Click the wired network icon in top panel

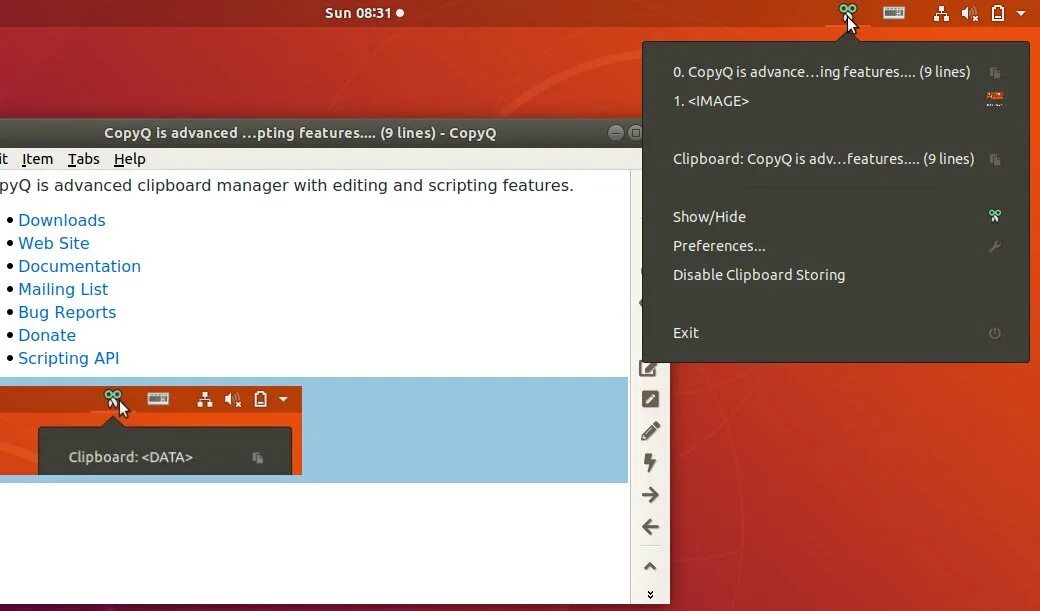941,13
